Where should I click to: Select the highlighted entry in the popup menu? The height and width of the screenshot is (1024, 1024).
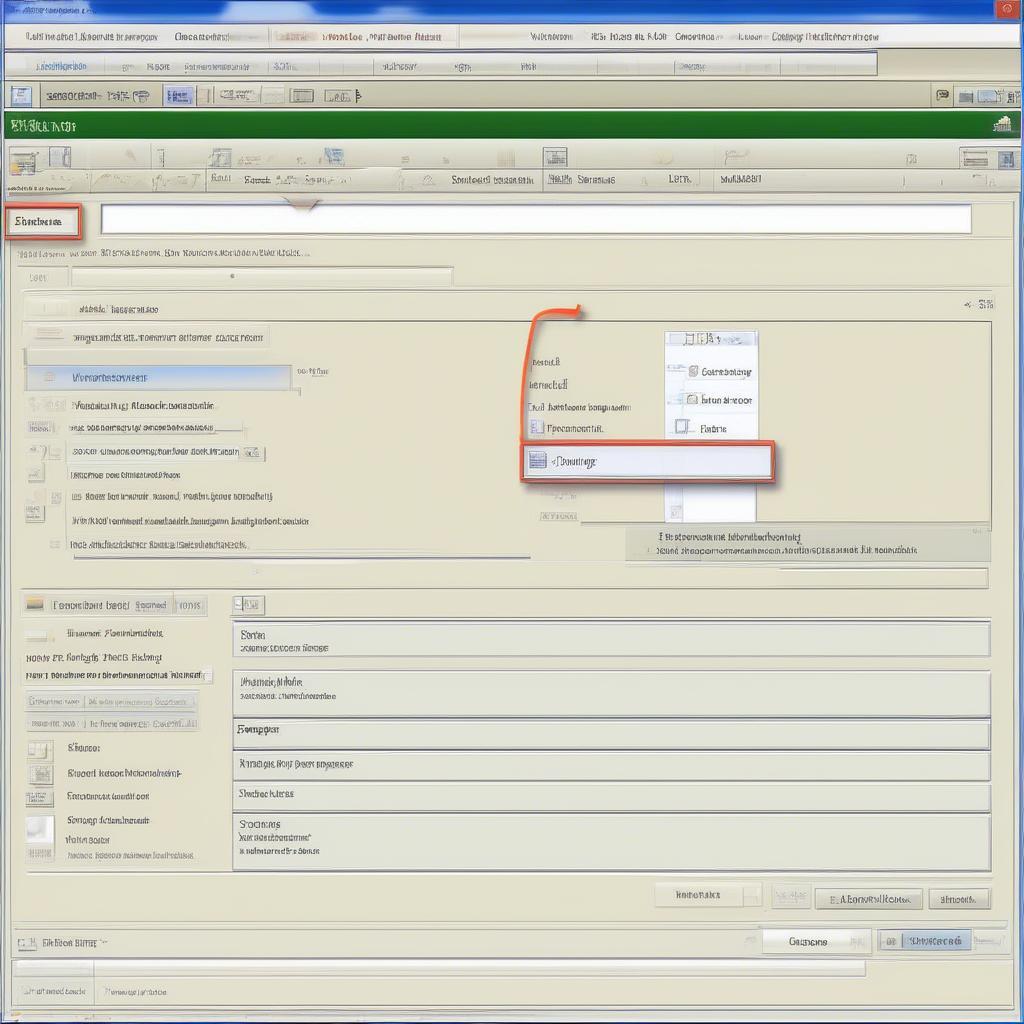(x=647, y=461)
